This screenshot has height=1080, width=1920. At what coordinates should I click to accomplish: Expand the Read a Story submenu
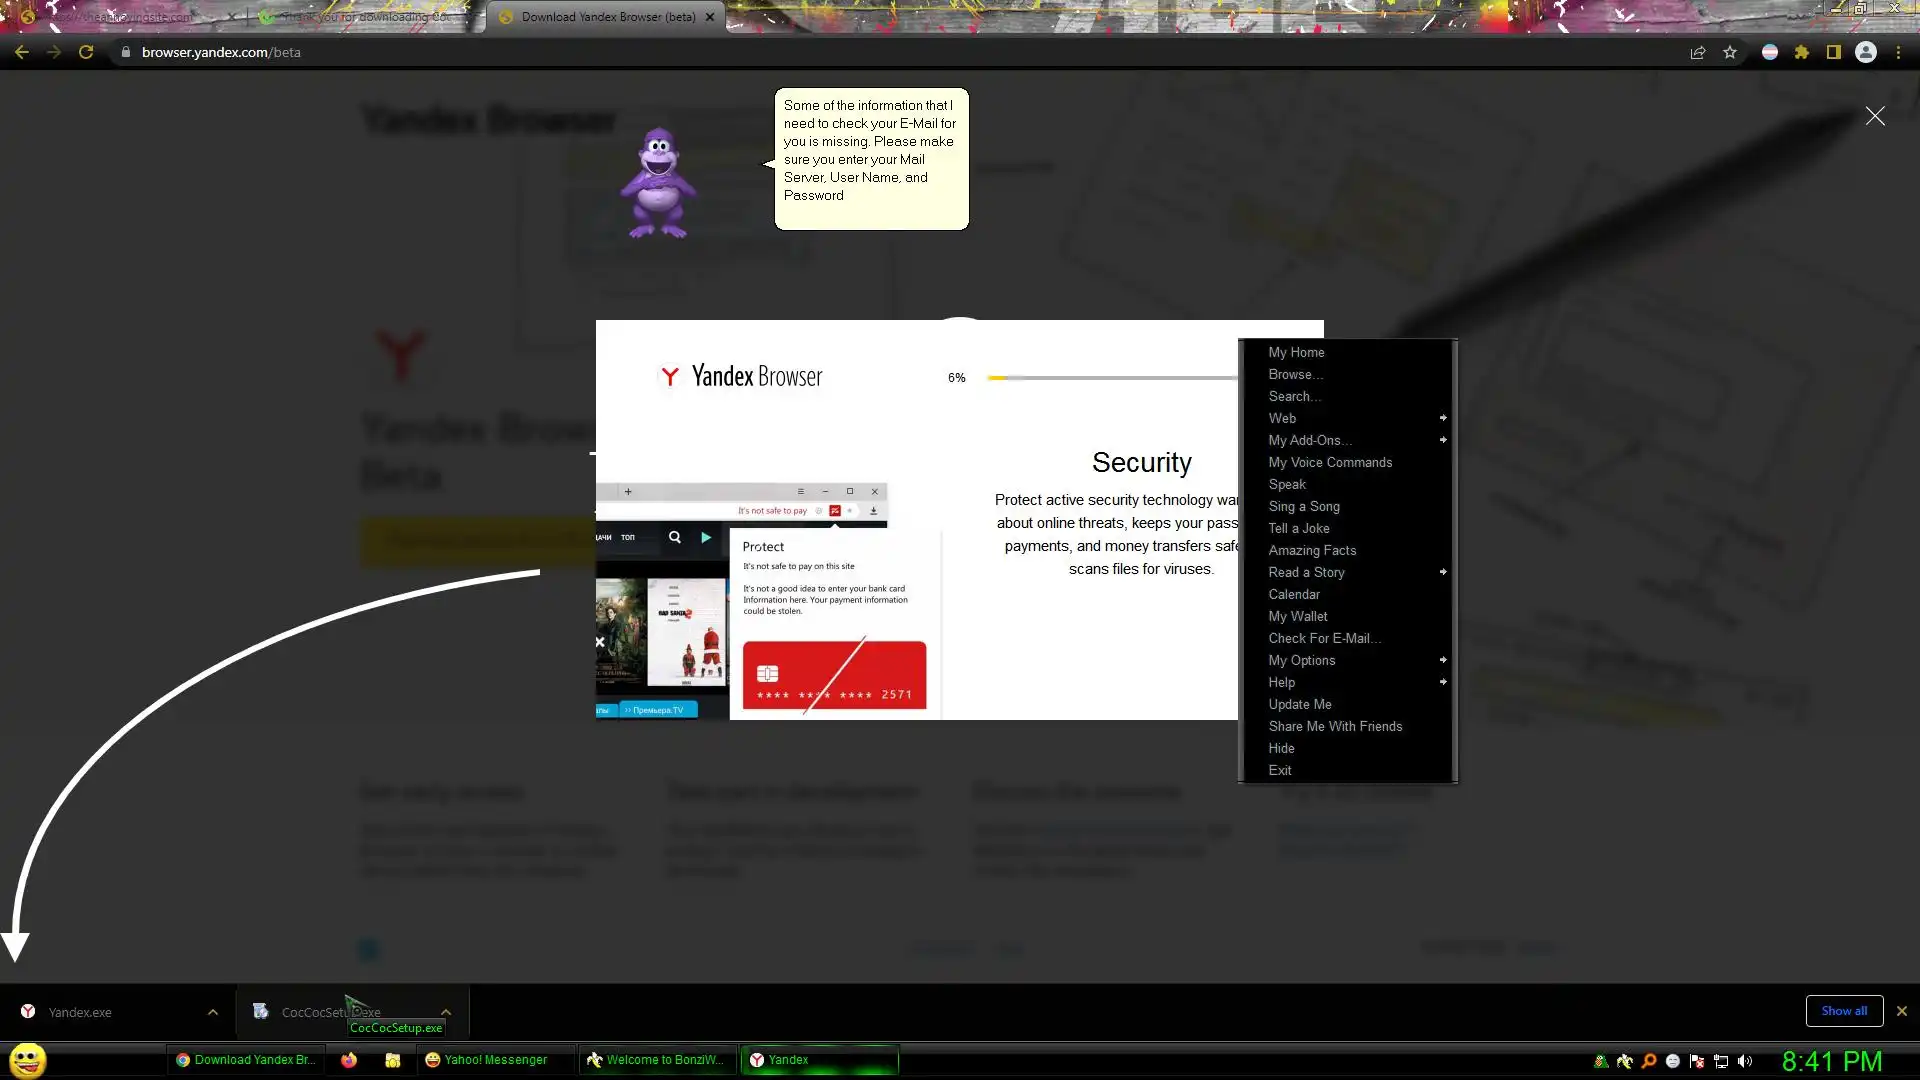[1442, 572]
